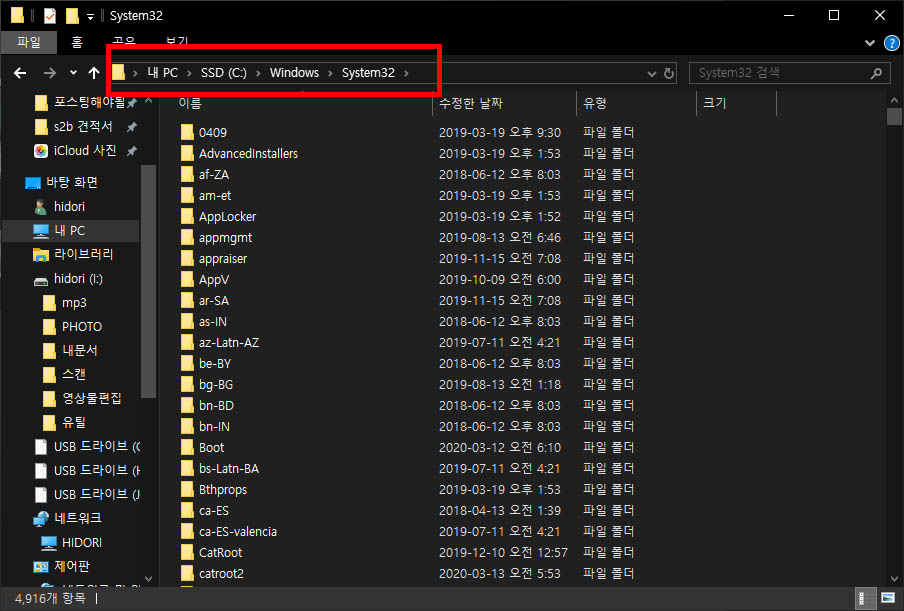904x611 pixels.
Task: Select SSD (C:) in address breadcrumb
Action: click(223, 73)
